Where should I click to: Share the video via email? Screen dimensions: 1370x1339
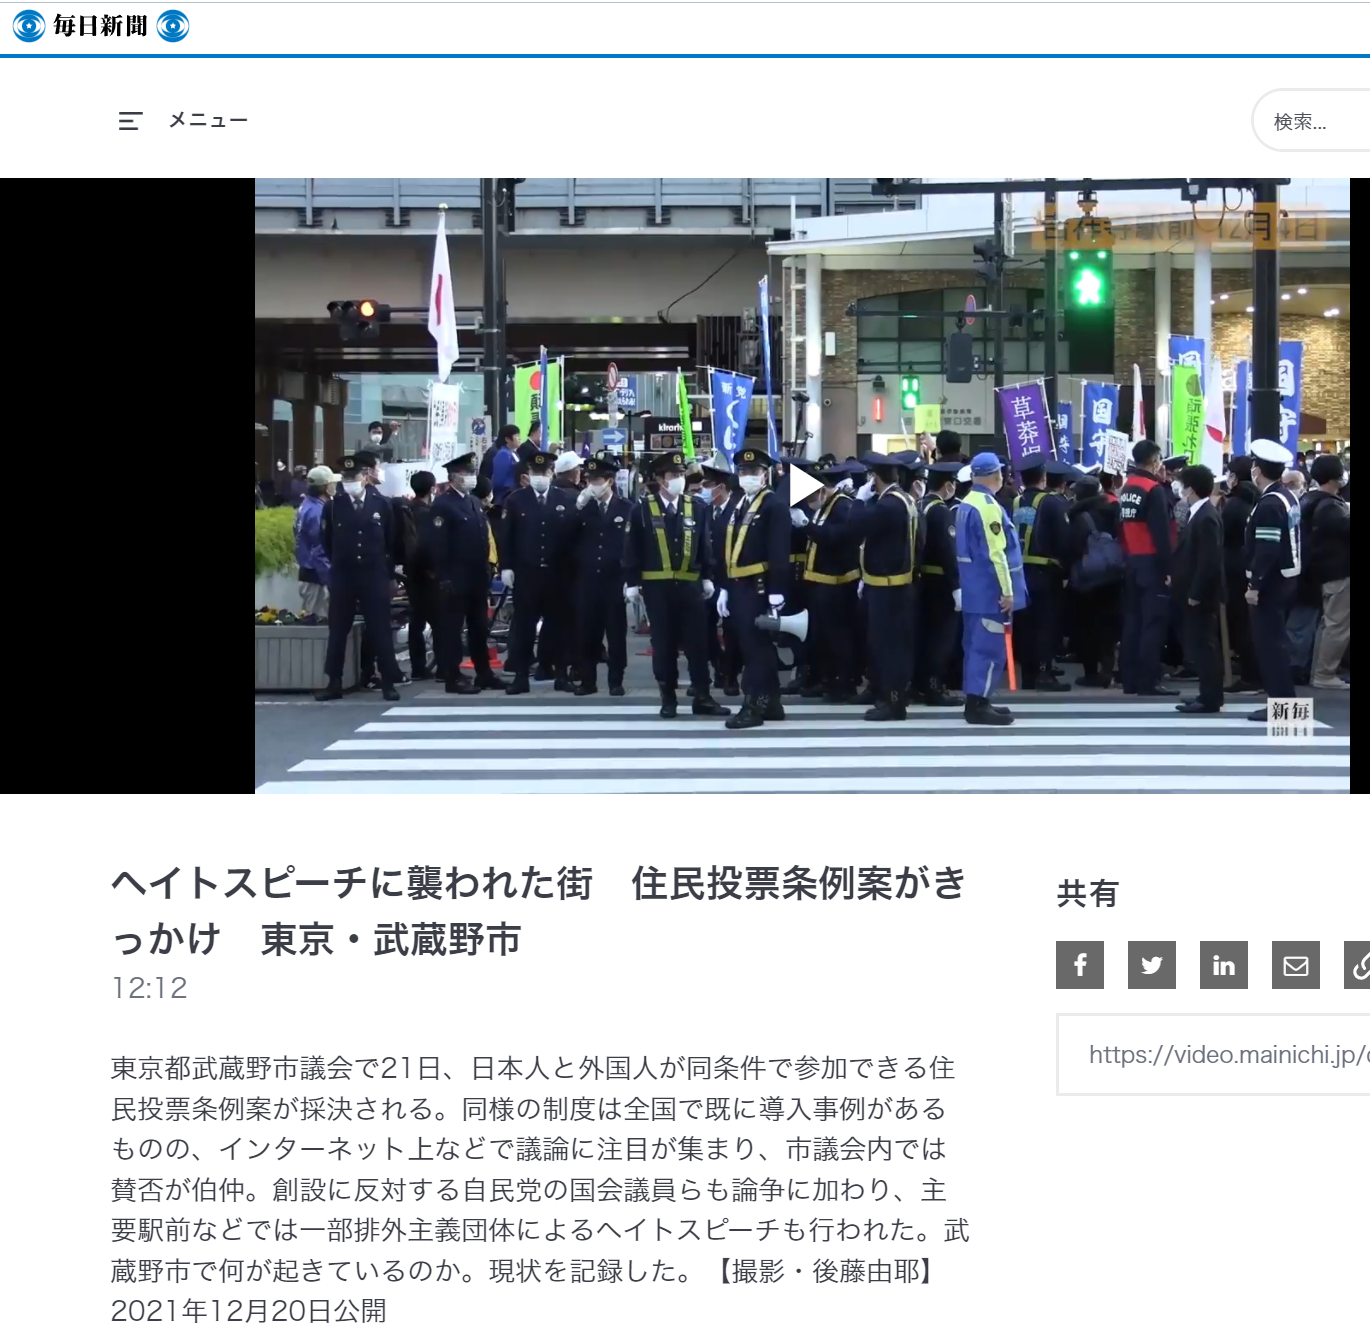[1295, 965]
